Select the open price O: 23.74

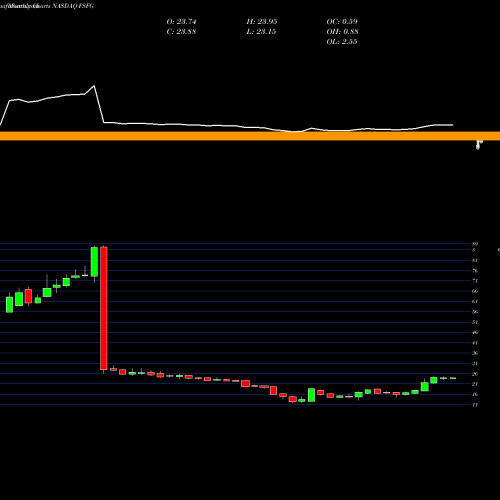pos(181,22)
